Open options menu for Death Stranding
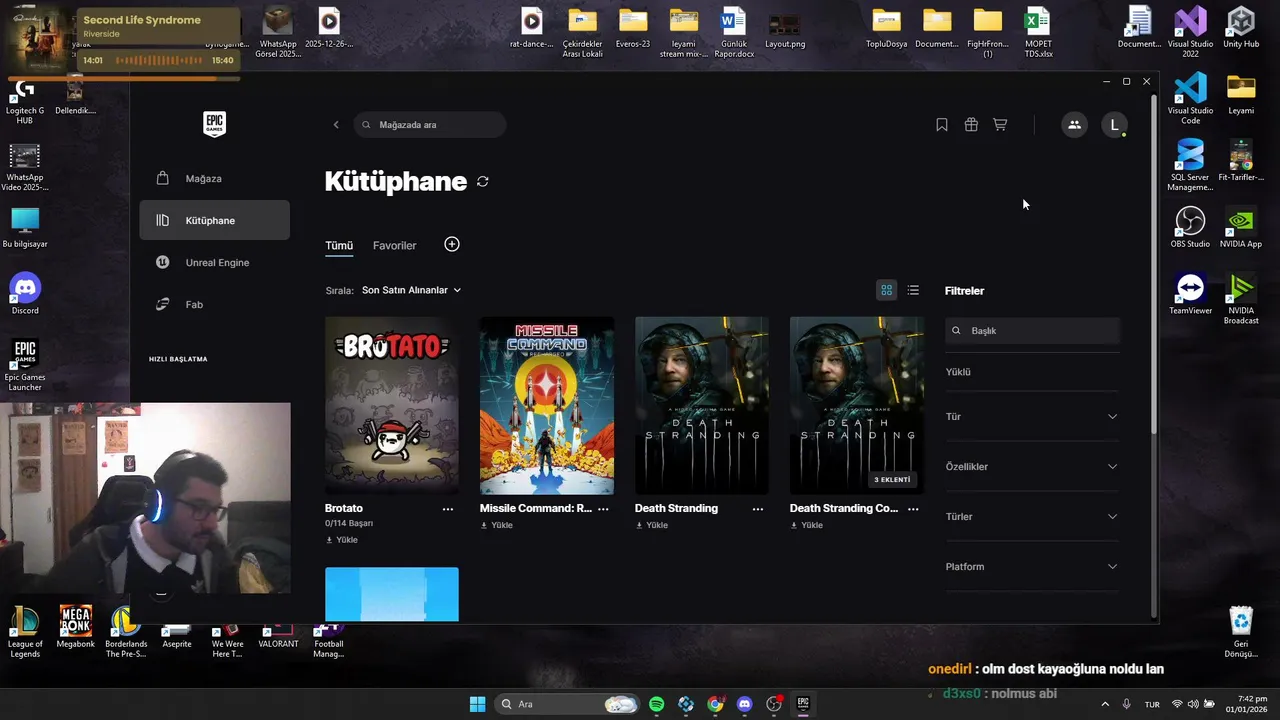The image size is (1280, 720). [758, 509]
